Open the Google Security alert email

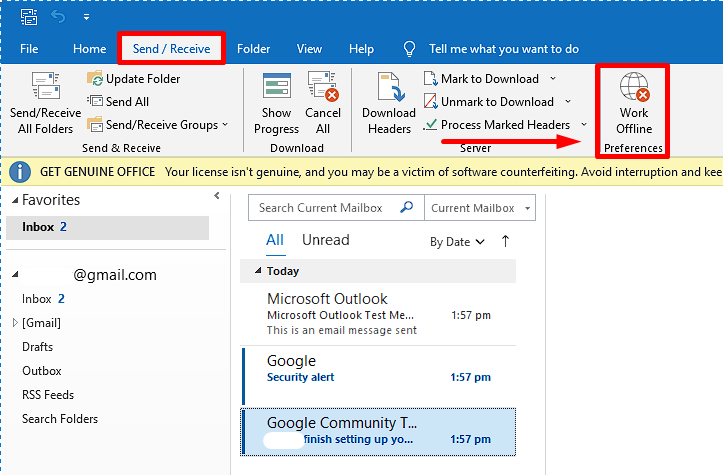(378, 377)
